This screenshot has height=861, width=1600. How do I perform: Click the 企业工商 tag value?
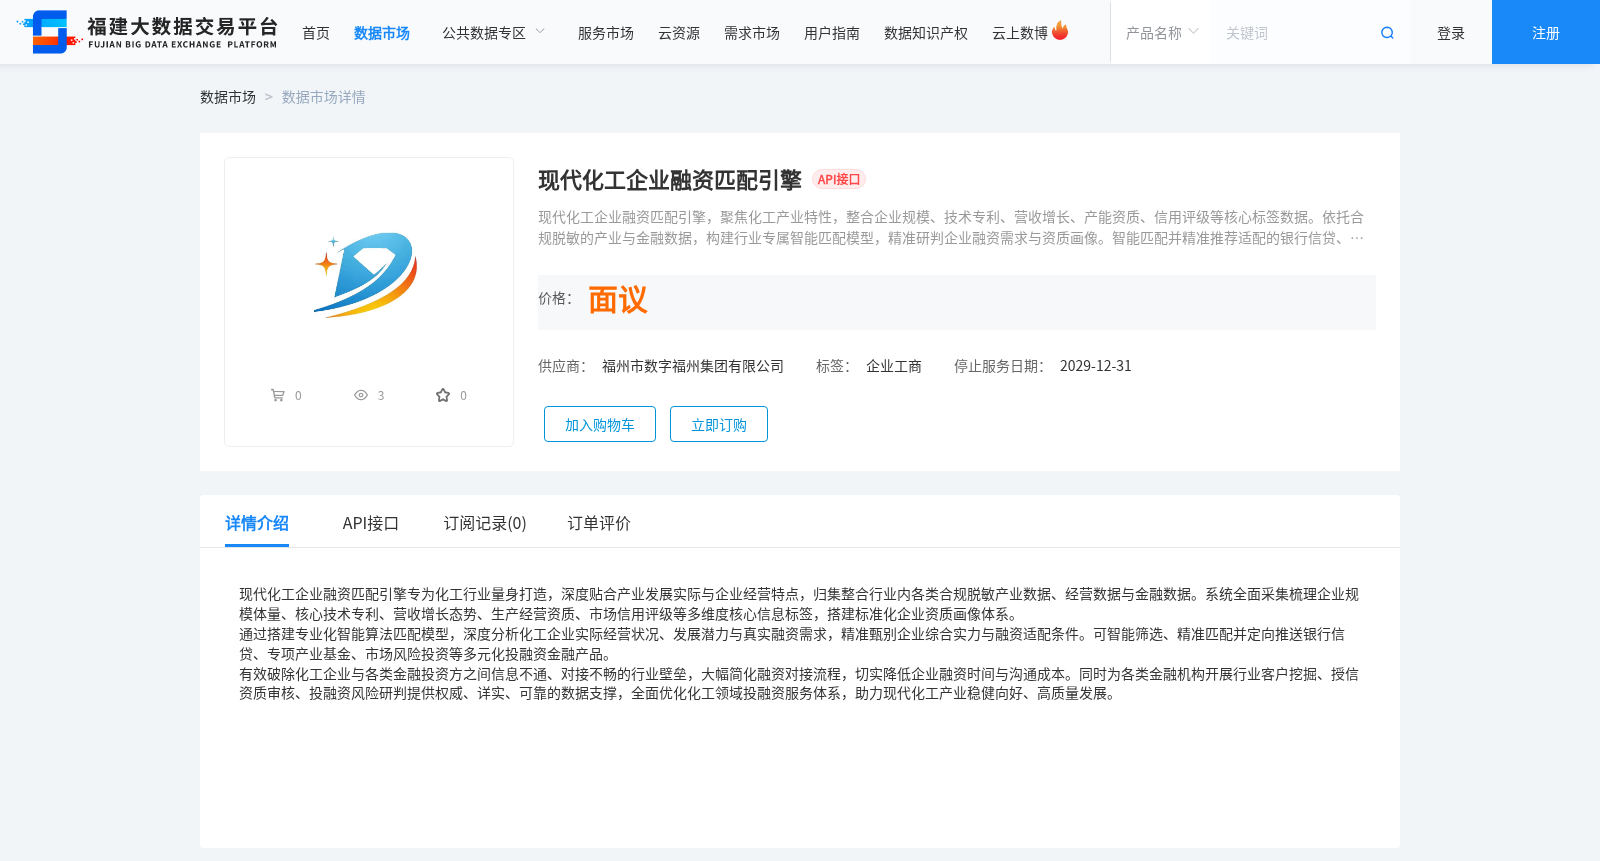click(894, 366)
